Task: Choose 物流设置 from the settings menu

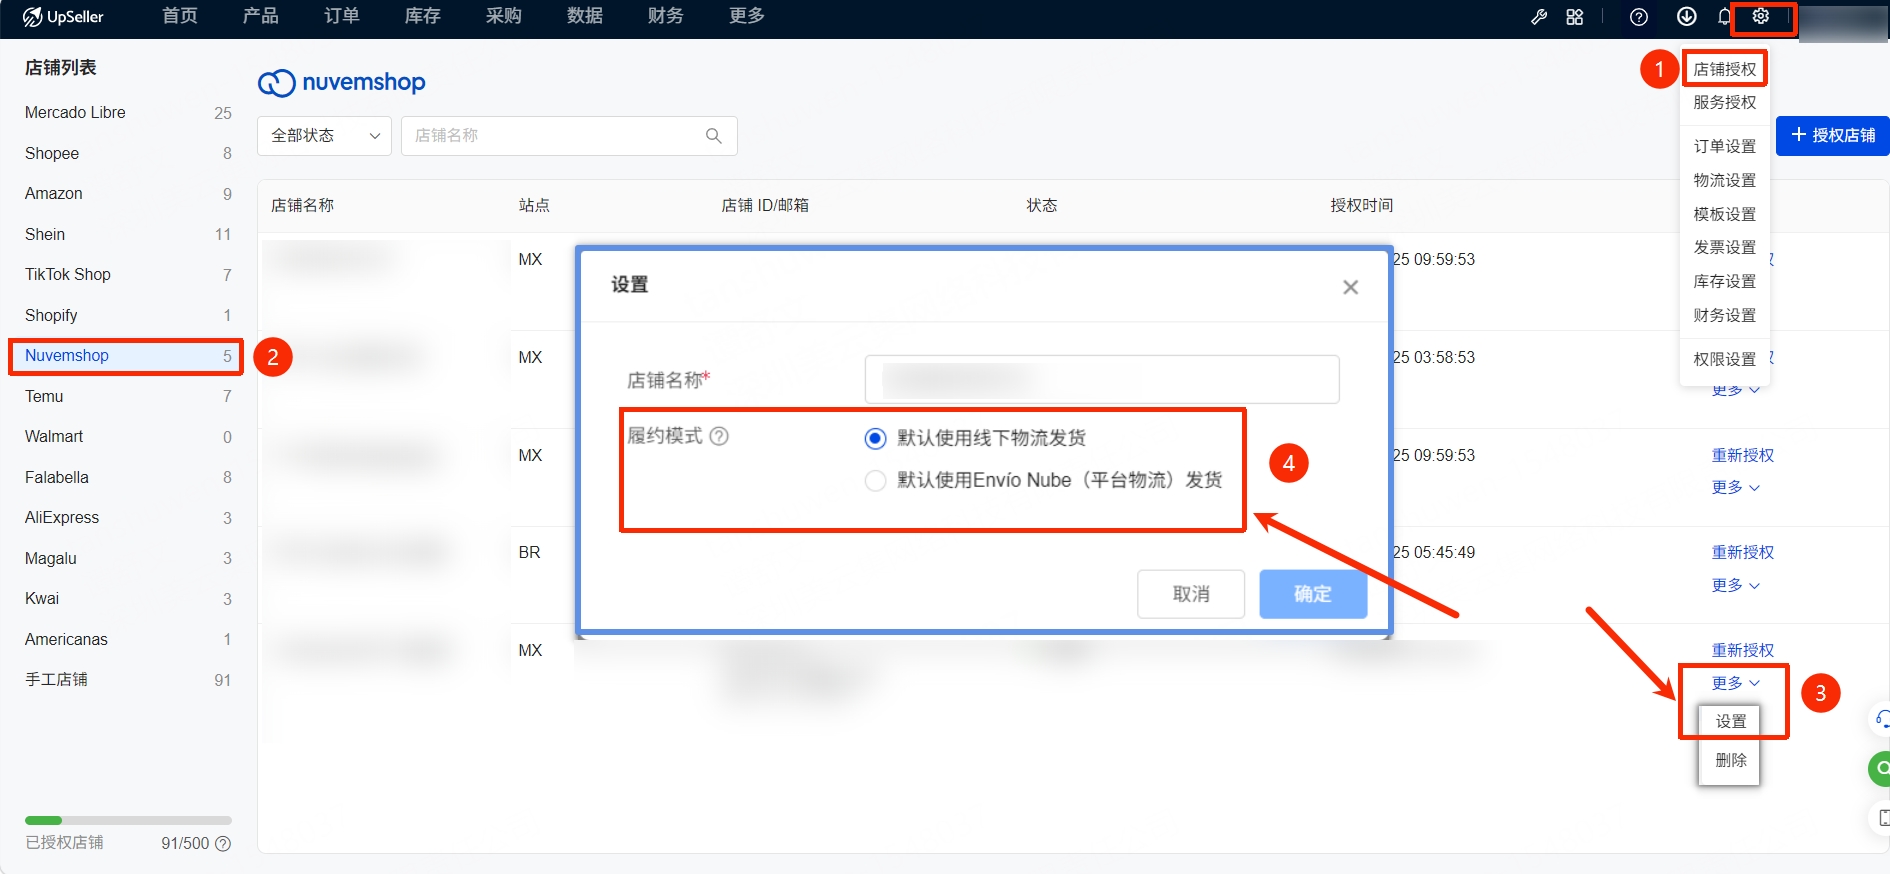Action: [1725, 180]
